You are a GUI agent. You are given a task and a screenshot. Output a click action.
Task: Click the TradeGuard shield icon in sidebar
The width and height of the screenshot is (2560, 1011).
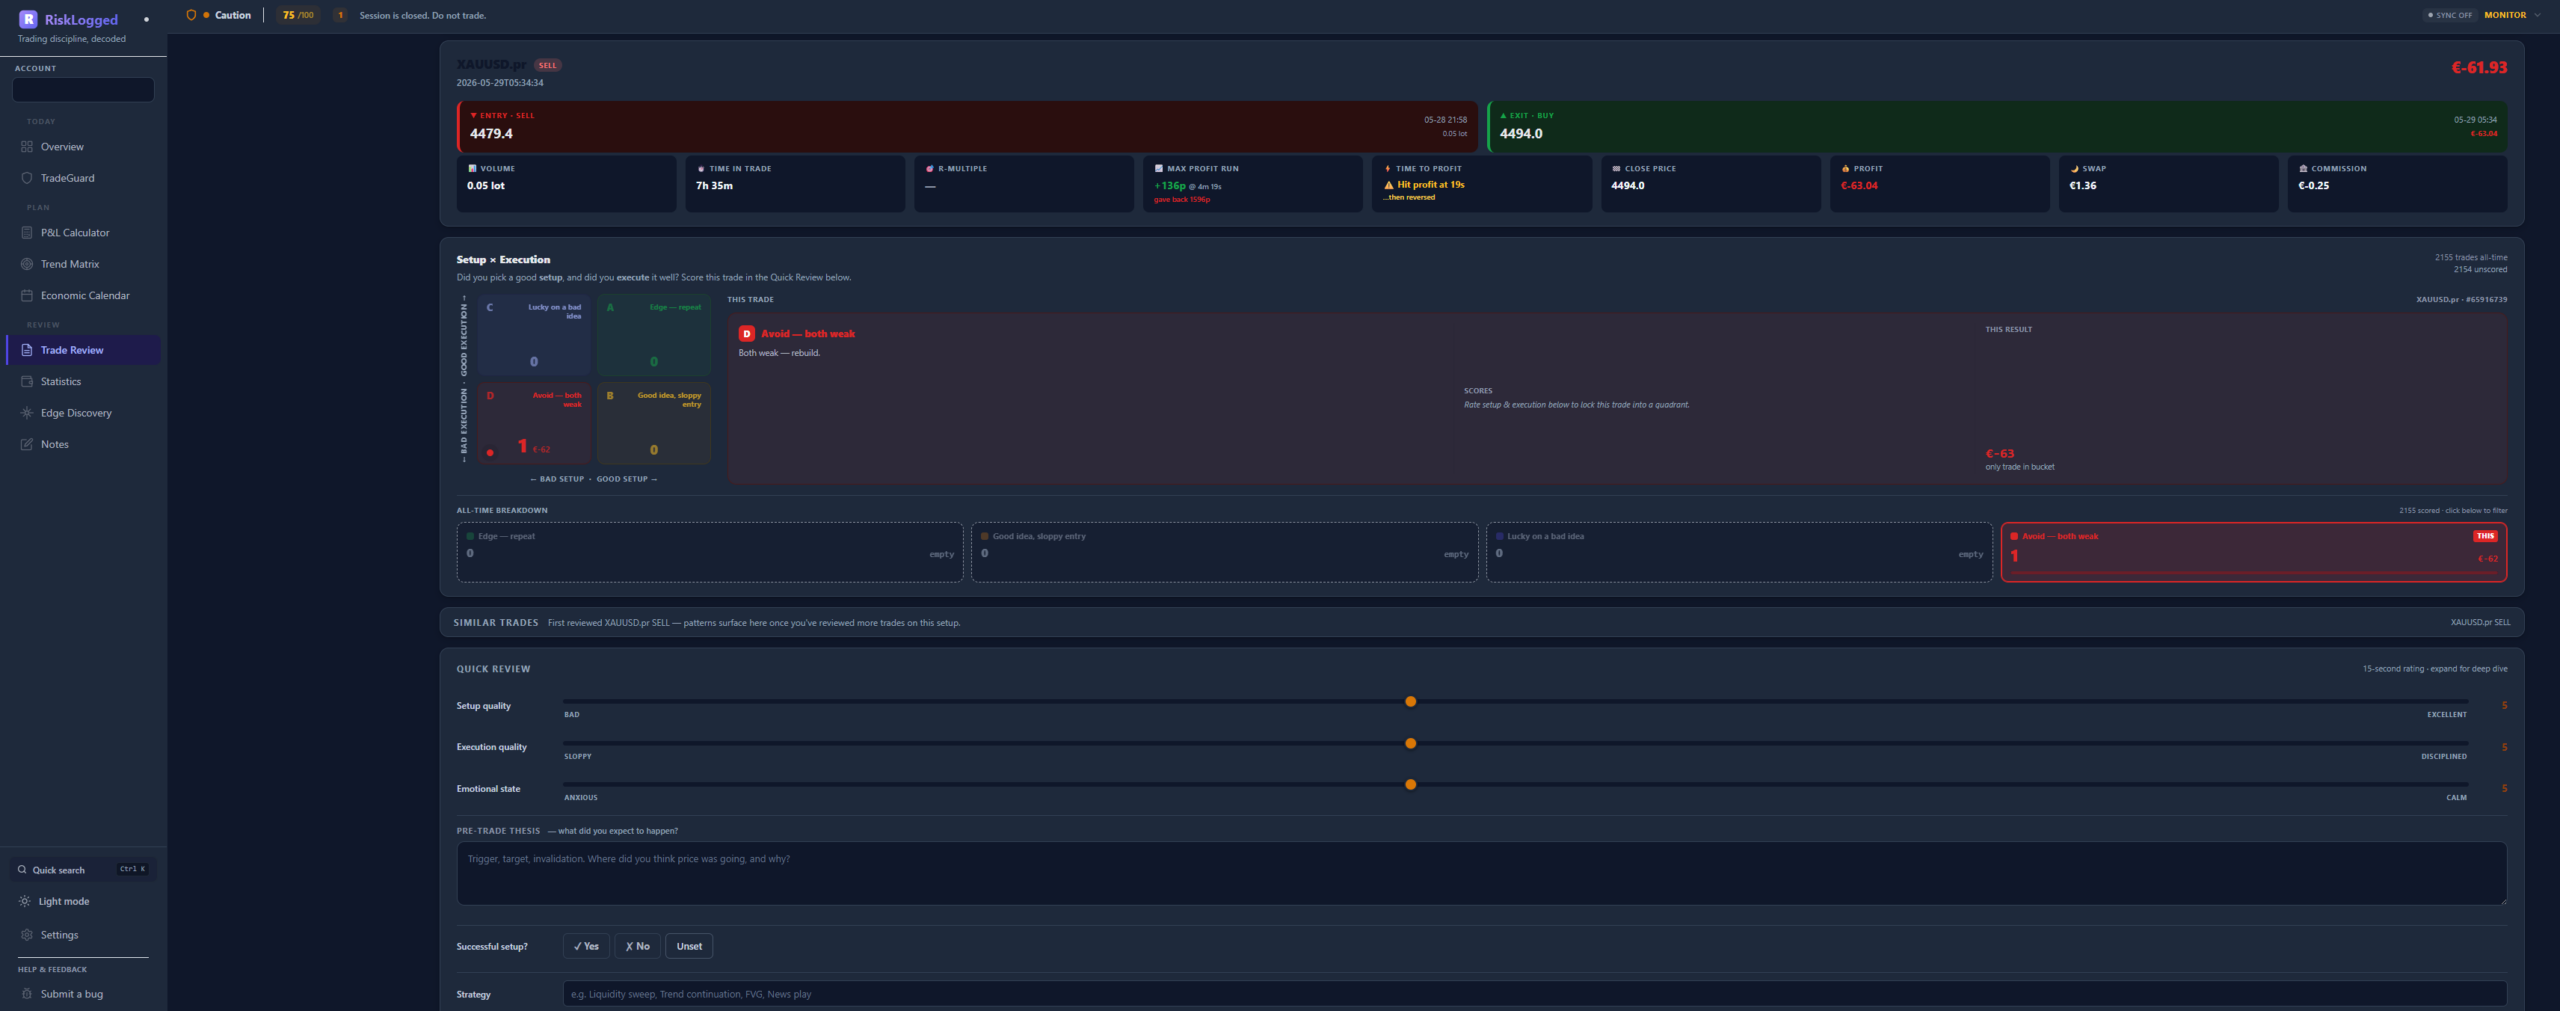point(27,178)
